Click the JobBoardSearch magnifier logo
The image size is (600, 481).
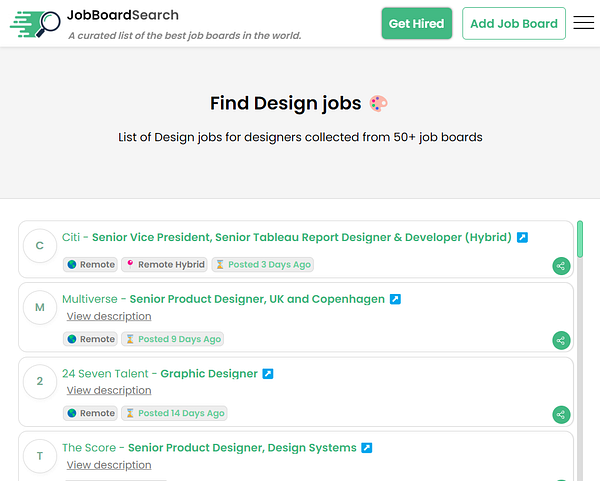point(35,23)
